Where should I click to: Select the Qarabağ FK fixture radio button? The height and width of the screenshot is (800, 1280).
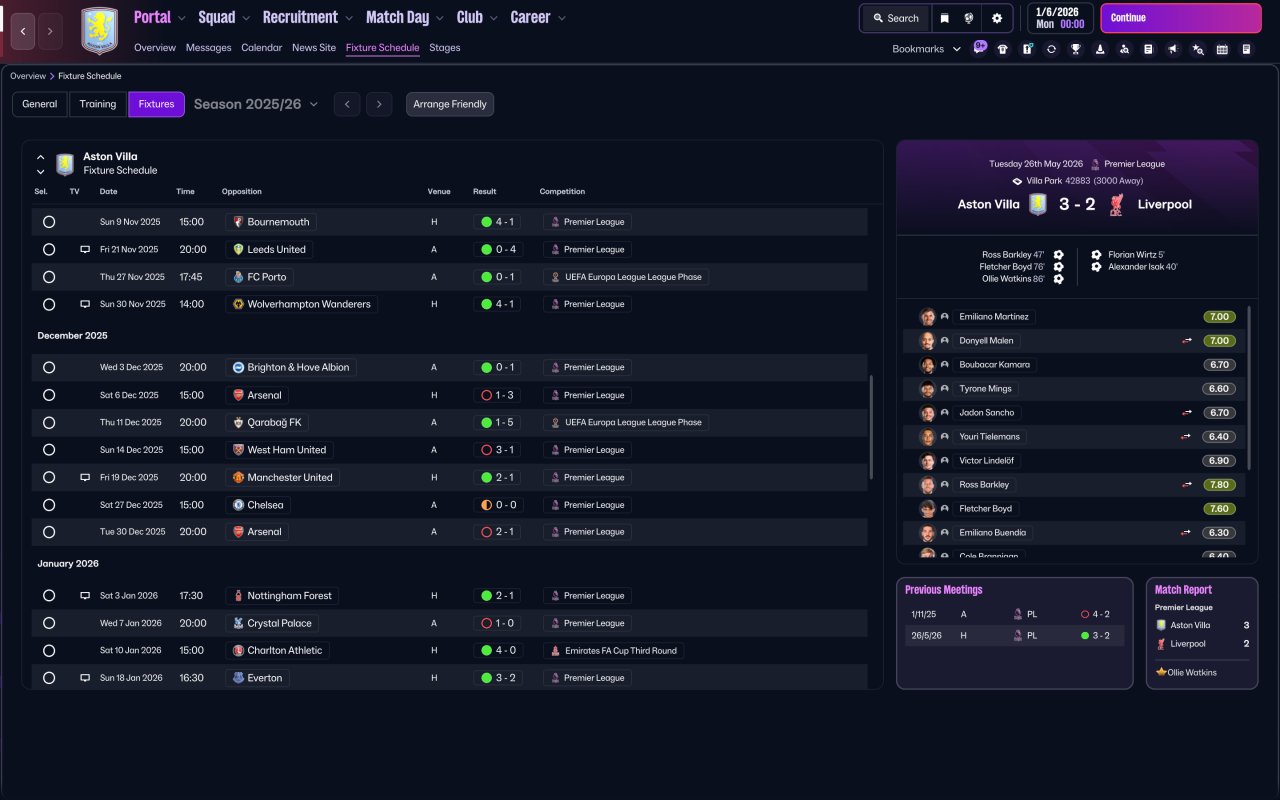pos(49,423)
